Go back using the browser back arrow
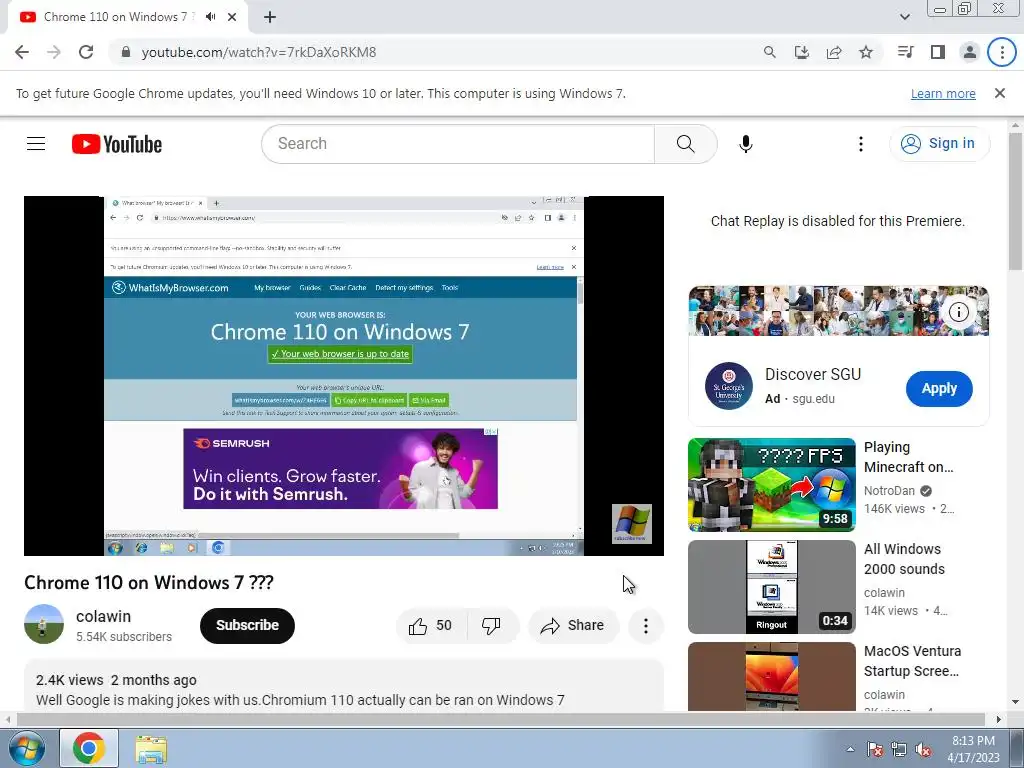The height and width of the screenshot is (768, 1024). click(22, 52)
